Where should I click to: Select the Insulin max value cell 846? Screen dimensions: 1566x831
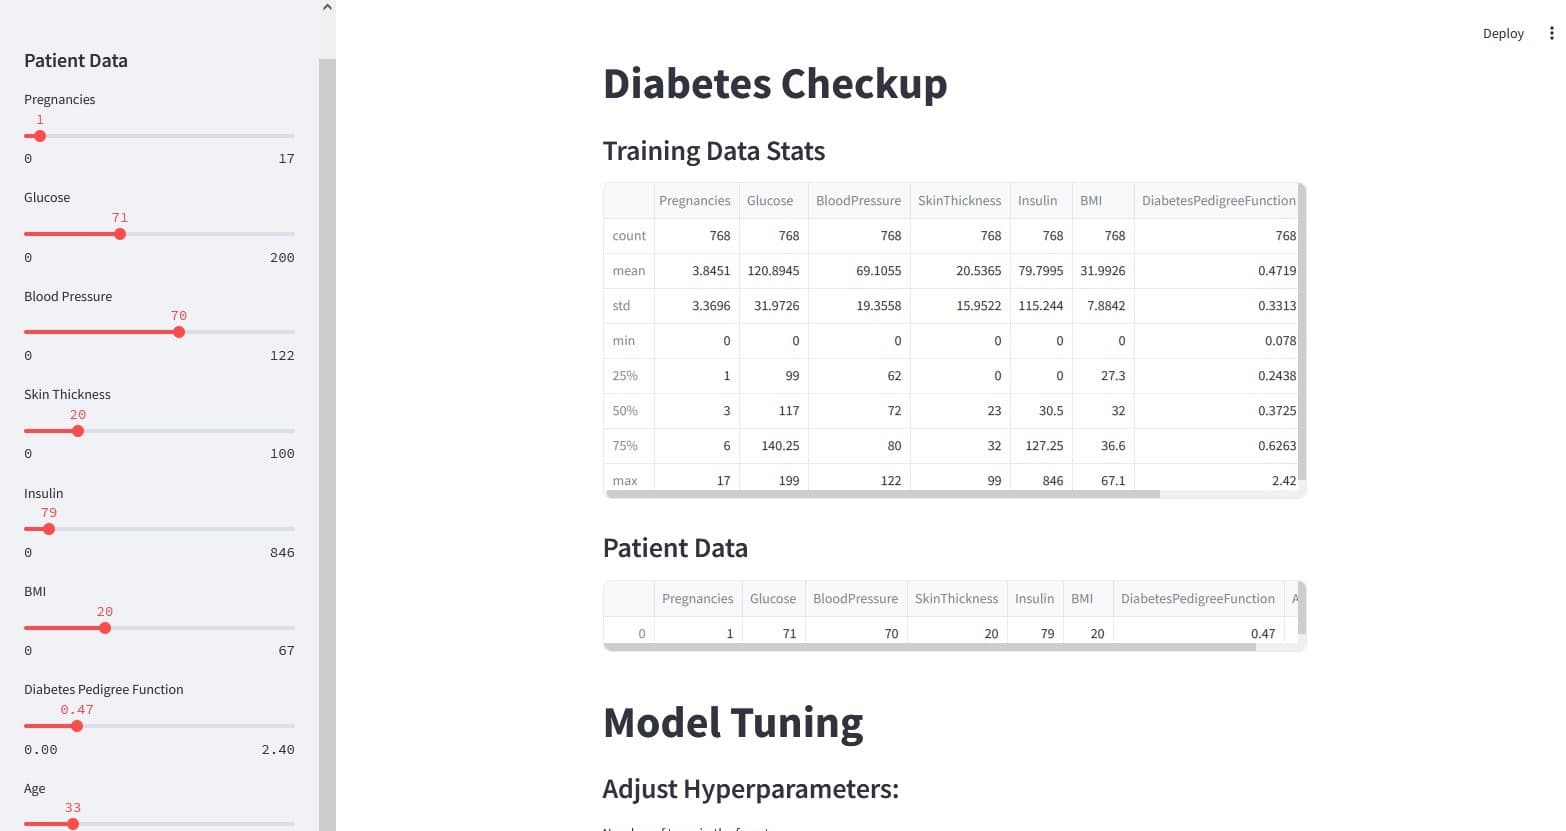coord(1041,480)
